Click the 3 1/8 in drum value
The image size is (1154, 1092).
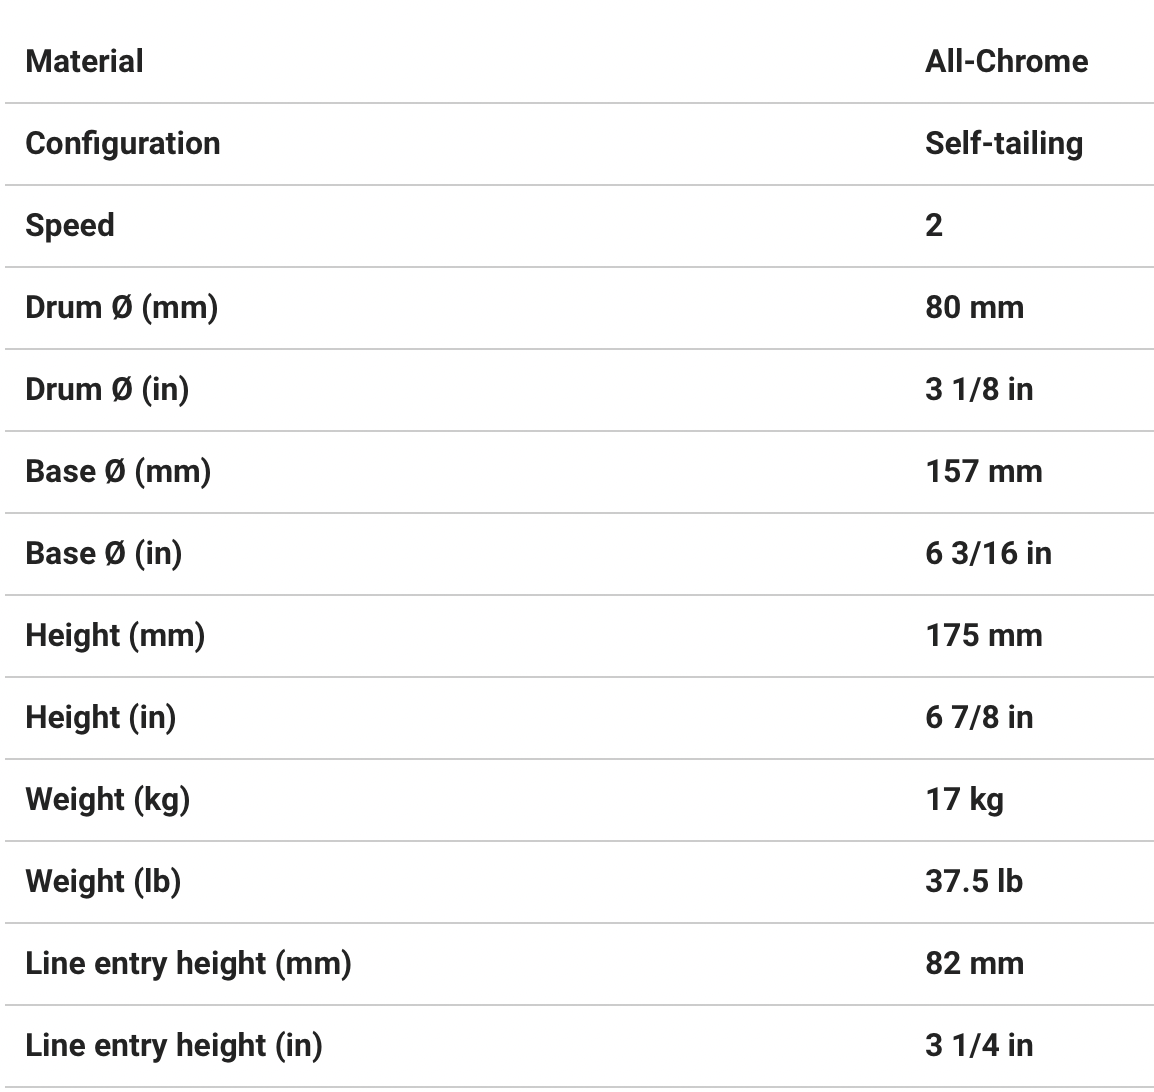click(x=978, y=389)
